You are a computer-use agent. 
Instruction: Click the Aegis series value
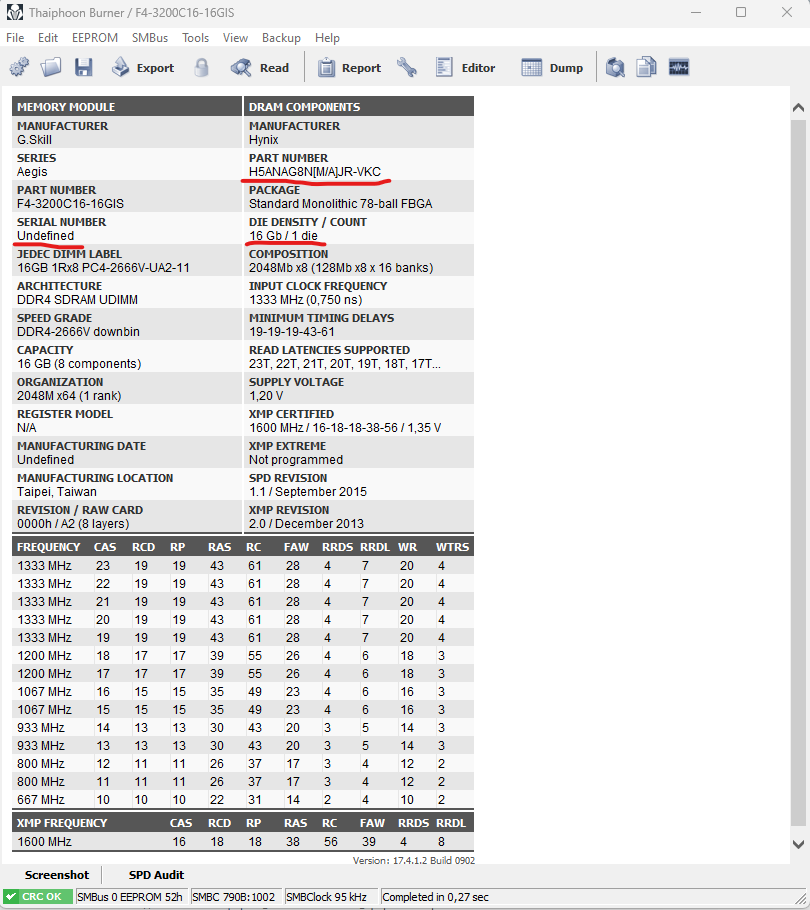tap(32, 172)
